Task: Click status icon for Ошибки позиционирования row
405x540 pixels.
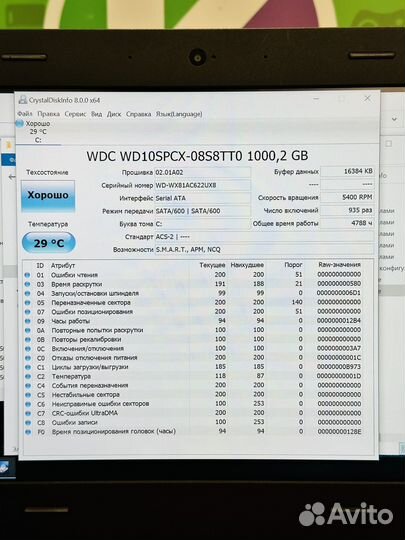Action: 28,312
